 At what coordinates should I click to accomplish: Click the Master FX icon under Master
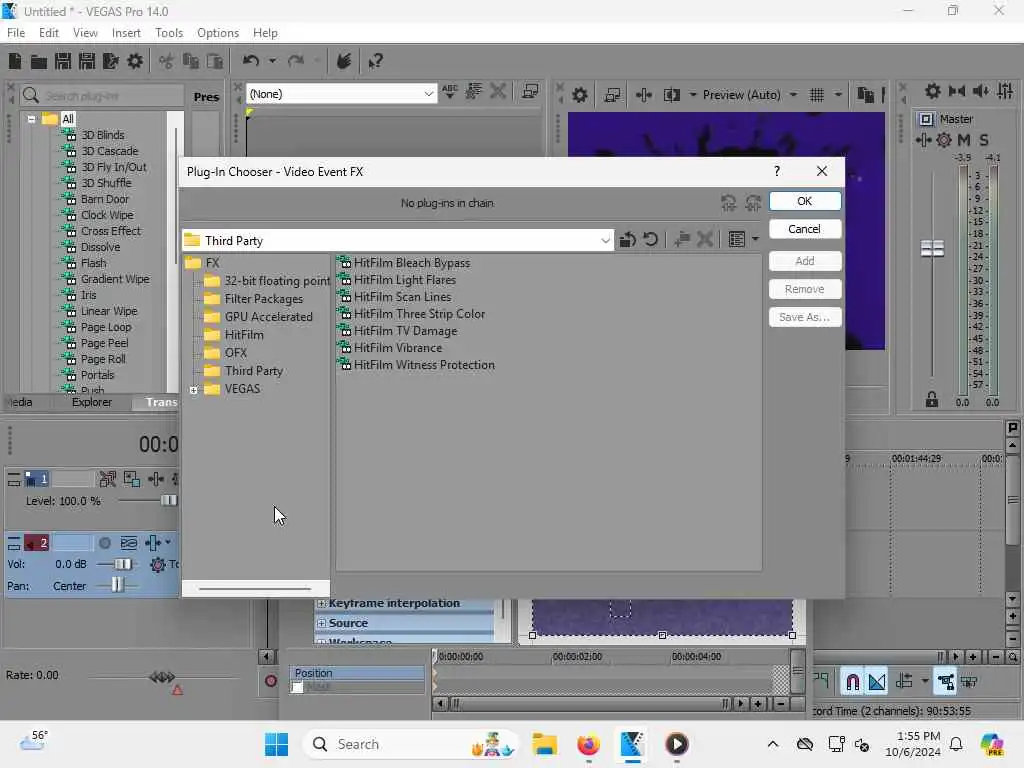point(923,140)
